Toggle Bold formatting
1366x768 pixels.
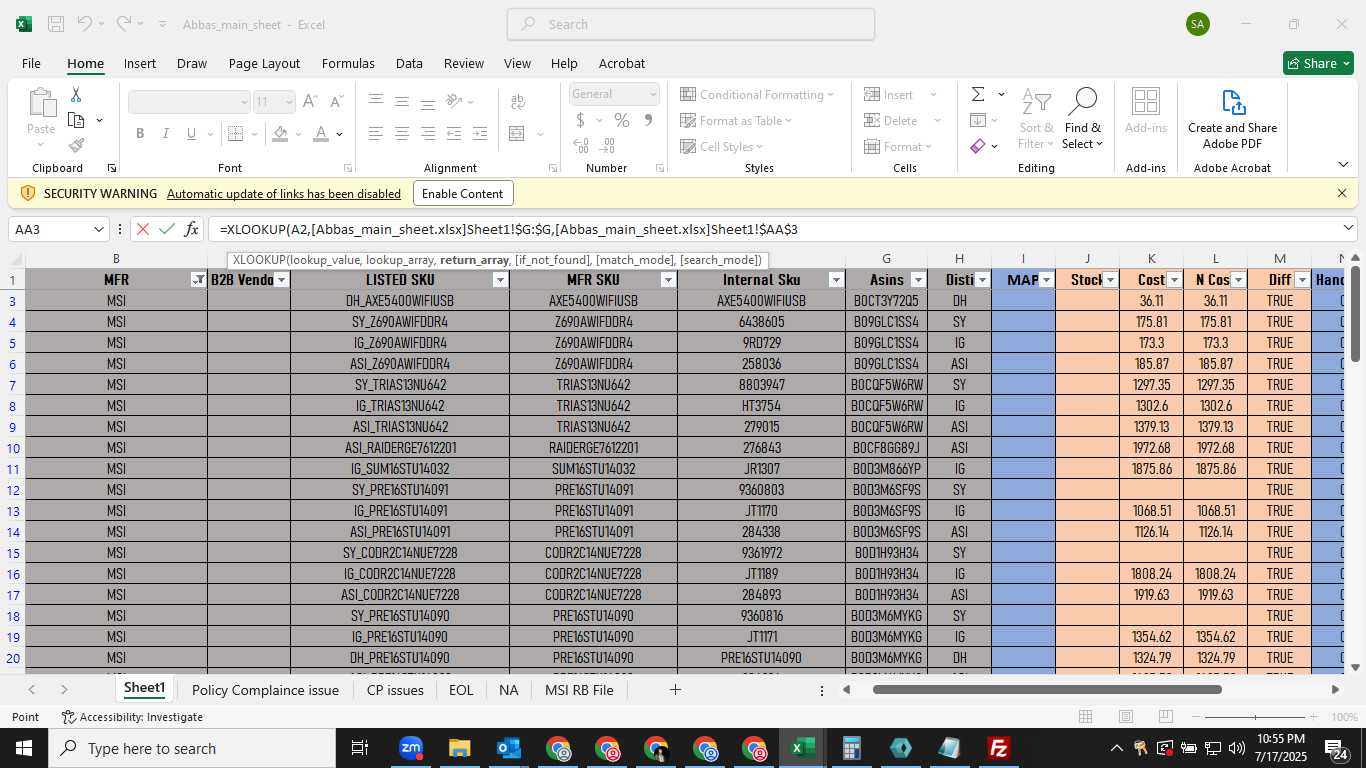140,134
